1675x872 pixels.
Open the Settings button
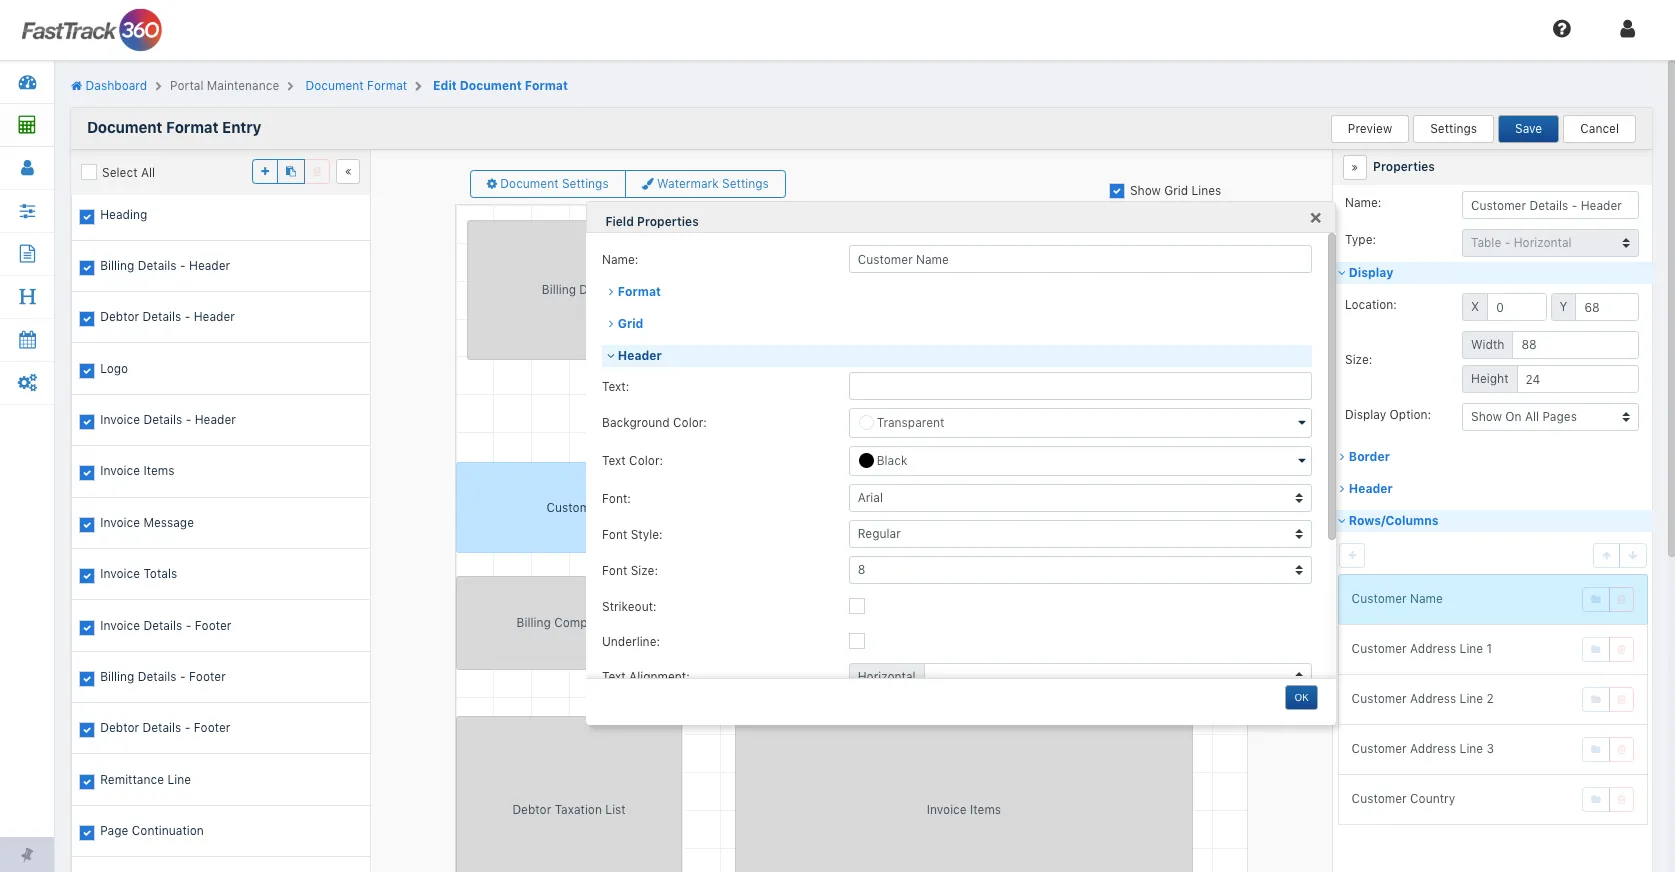(x=1453, y=129)
